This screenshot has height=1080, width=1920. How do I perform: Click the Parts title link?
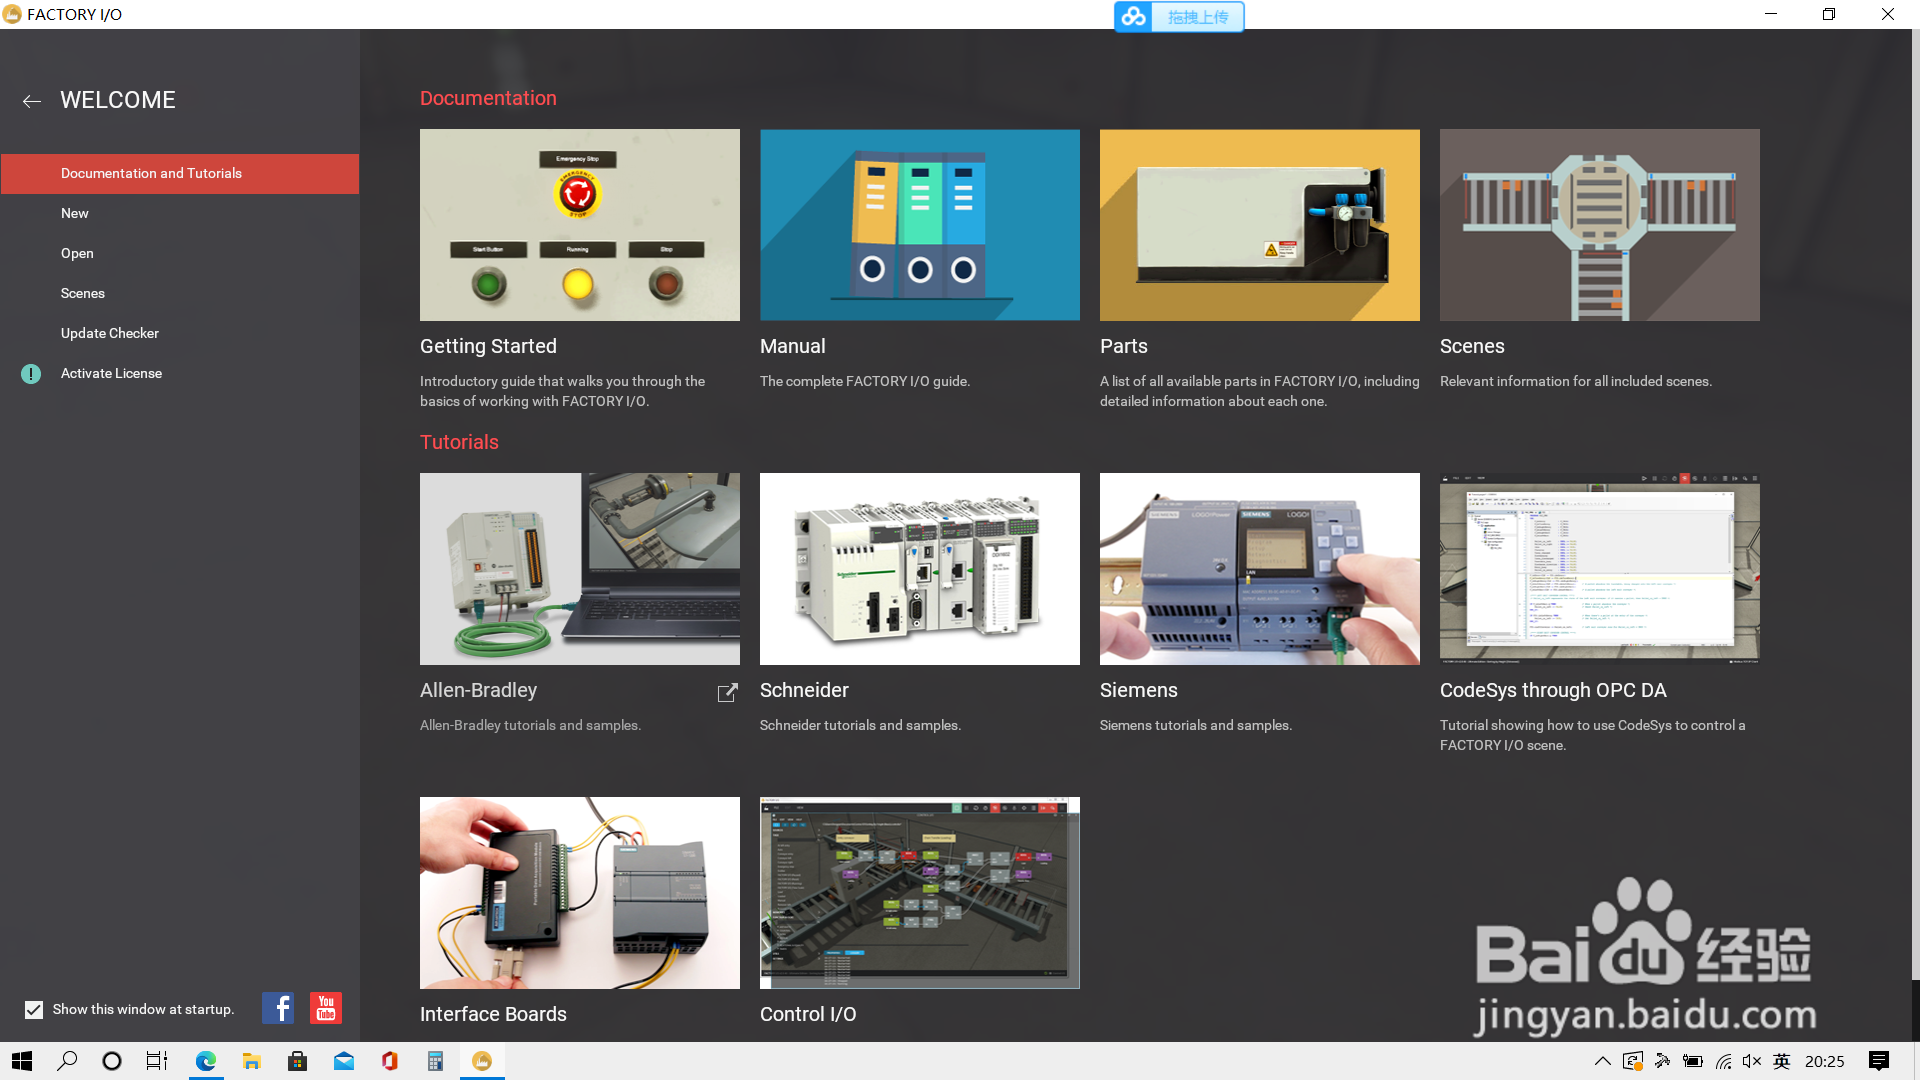[x=1124, y=347]
